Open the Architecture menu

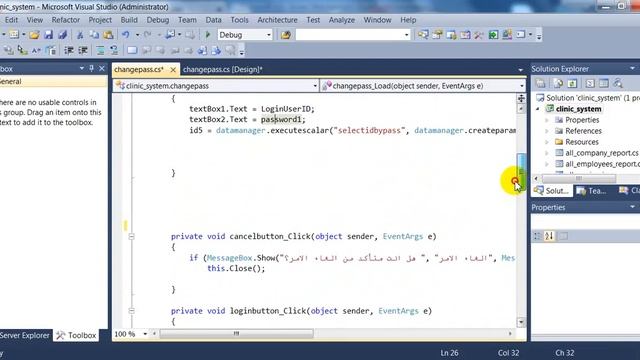coord(277,20)
